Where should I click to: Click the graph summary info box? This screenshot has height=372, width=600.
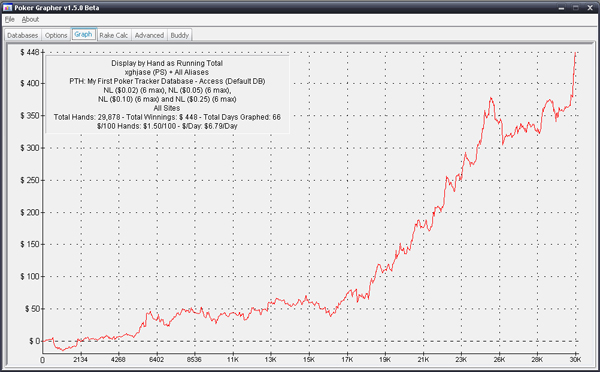pyautogui.click(x=167, y=95)
